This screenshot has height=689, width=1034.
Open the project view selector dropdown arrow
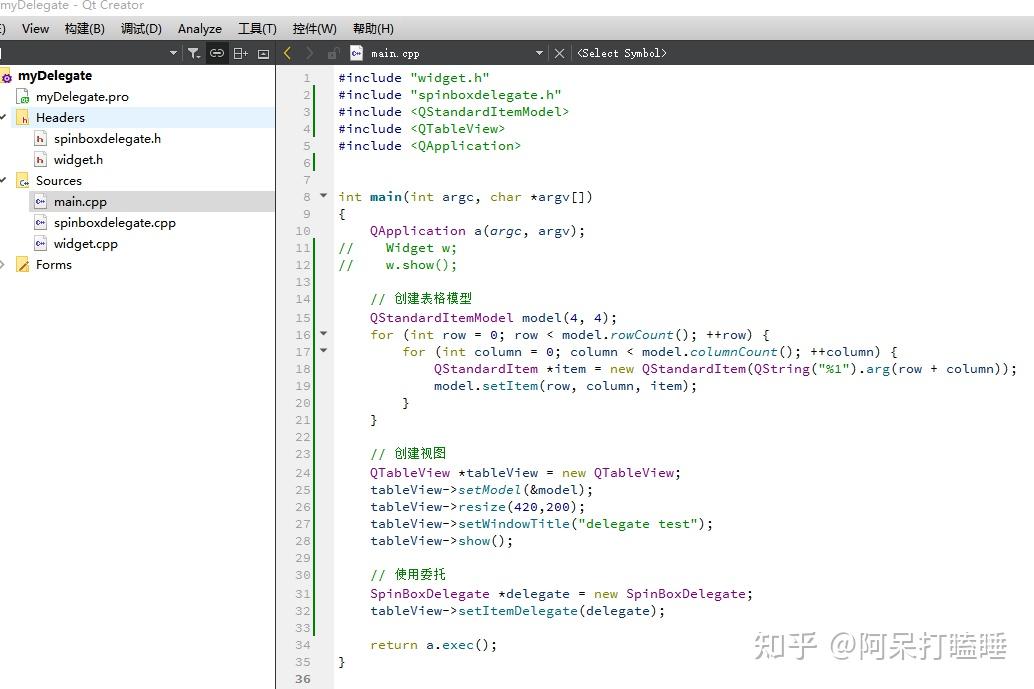click(x=173, y=53)
